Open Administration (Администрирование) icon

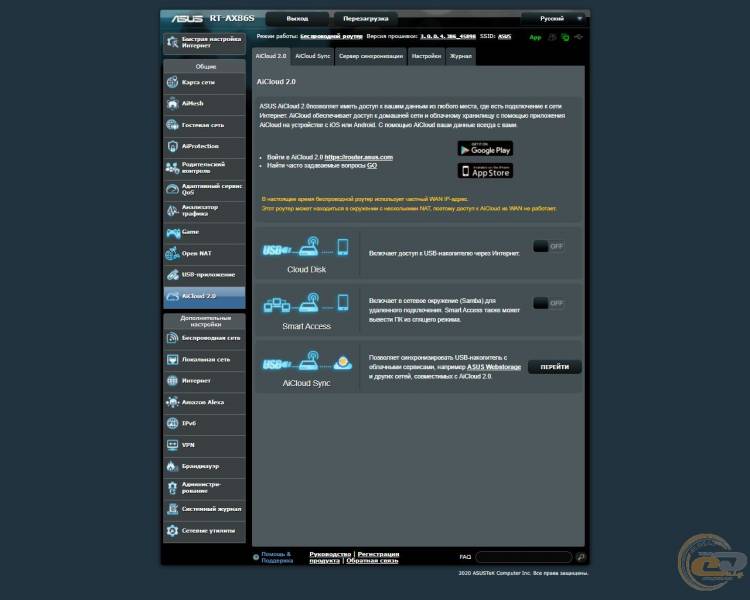pyautogui.click(x=173, y=488)
